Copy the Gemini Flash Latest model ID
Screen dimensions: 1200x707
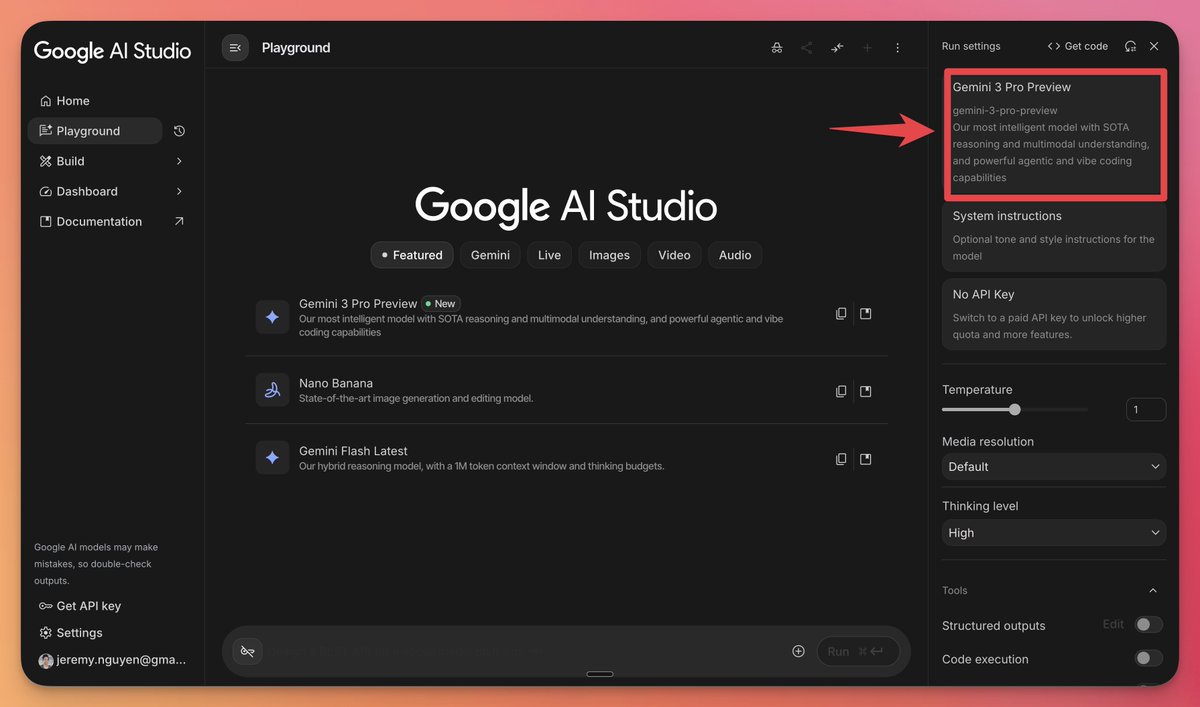point(841,459)
